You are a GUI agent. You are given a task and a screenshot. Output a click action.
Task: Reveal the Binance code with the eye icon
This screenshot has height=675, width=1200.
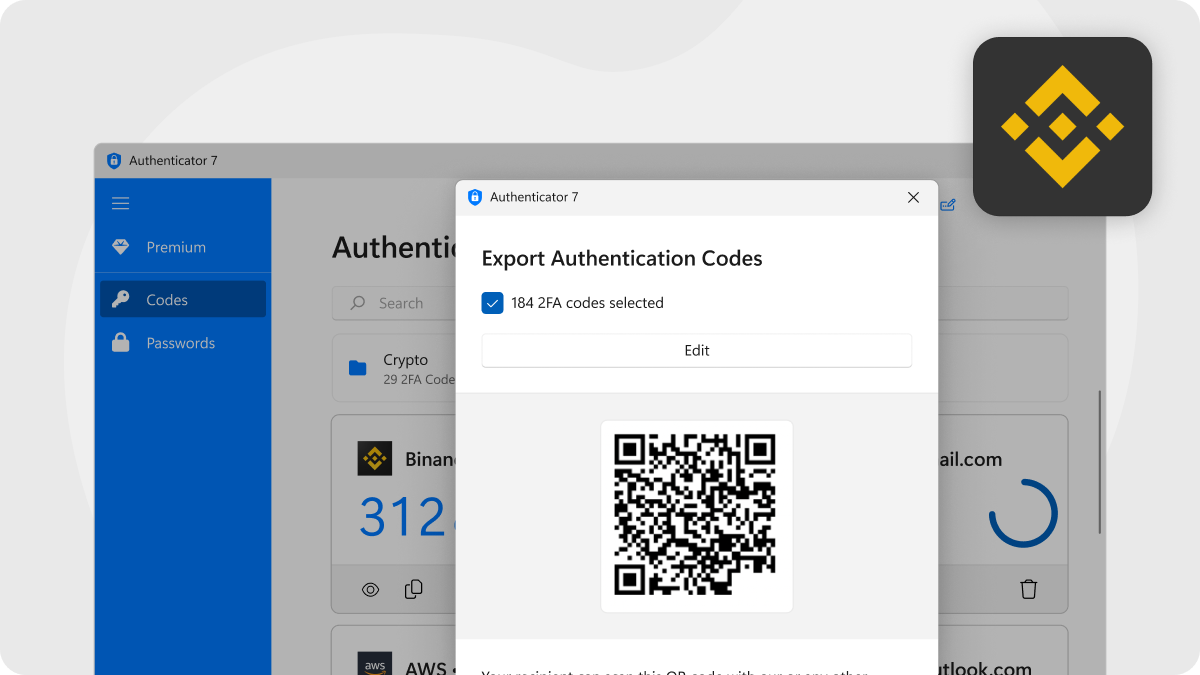pos(370,589)
